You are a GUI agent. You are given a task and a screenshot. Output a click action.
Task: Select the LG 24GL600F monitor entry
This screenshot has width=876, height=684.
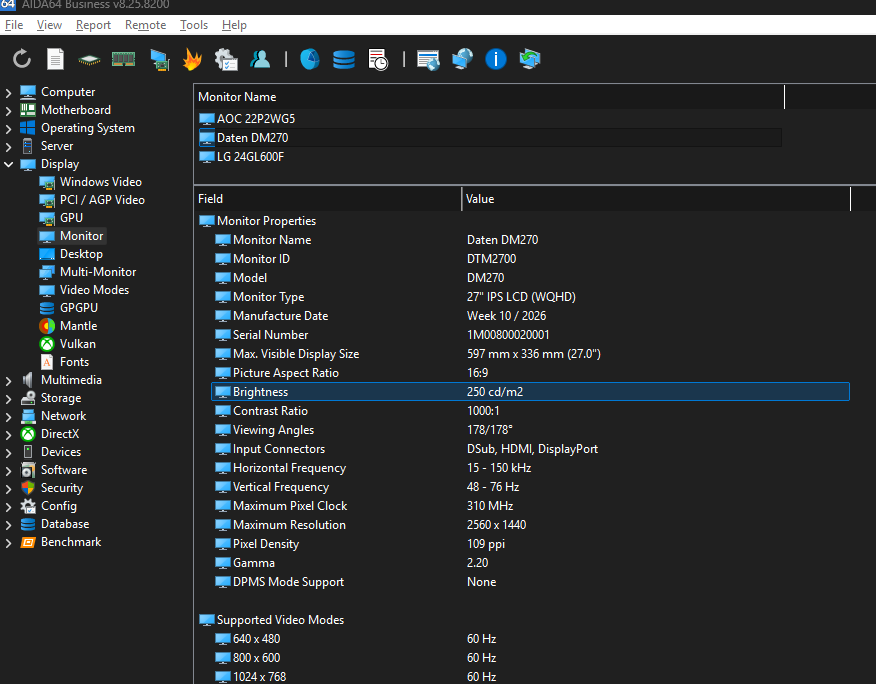pyautogui.click(x=250, y=157)
